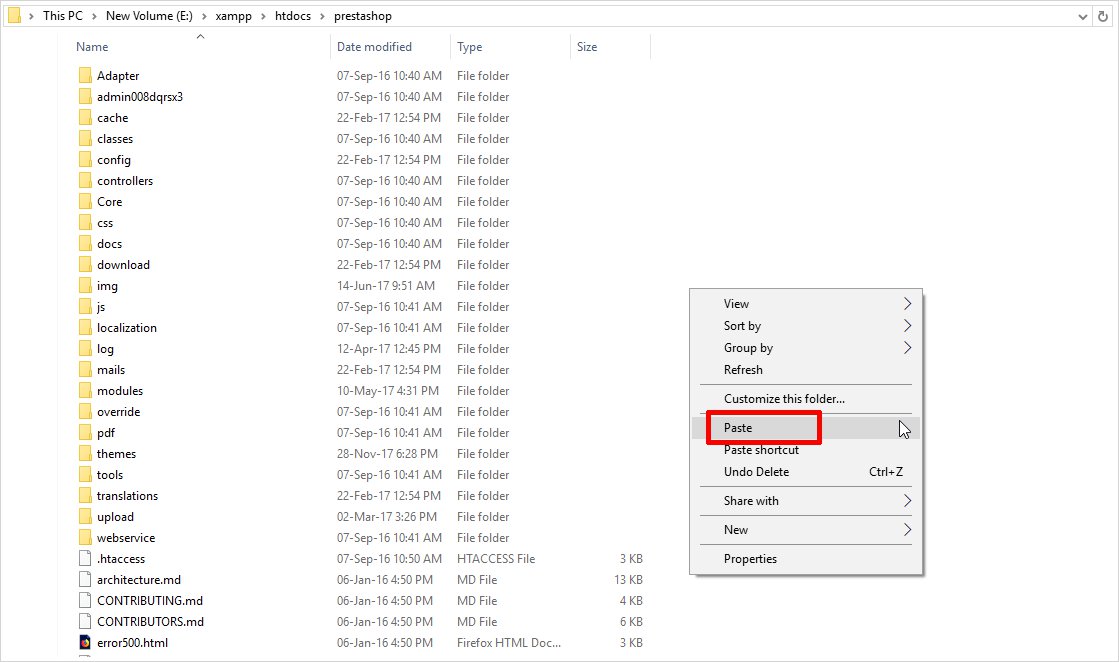Click the 28-Nov-17 6:28 PM date cell
This screenshot has width=1119, height=662.
(x=388, y=454)
